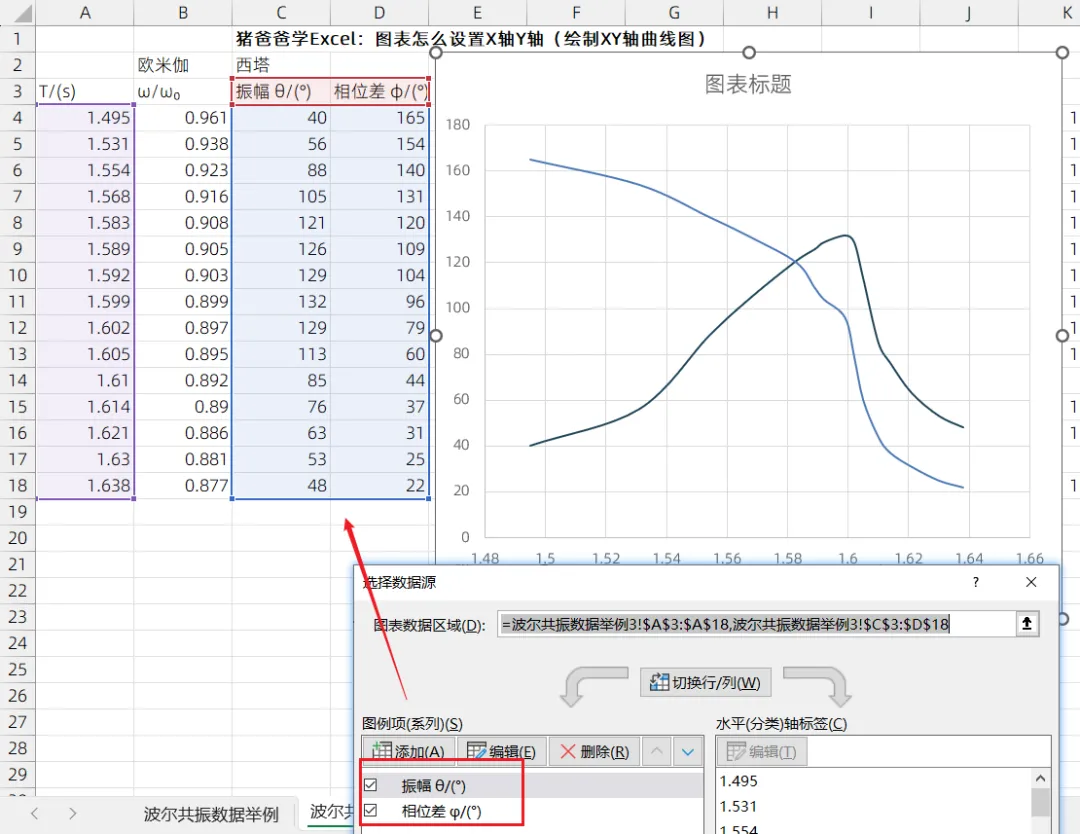Screen dimensions: 1080x834
Task: Select cell with value 1.495 in column A
Action: click(85, 118)
